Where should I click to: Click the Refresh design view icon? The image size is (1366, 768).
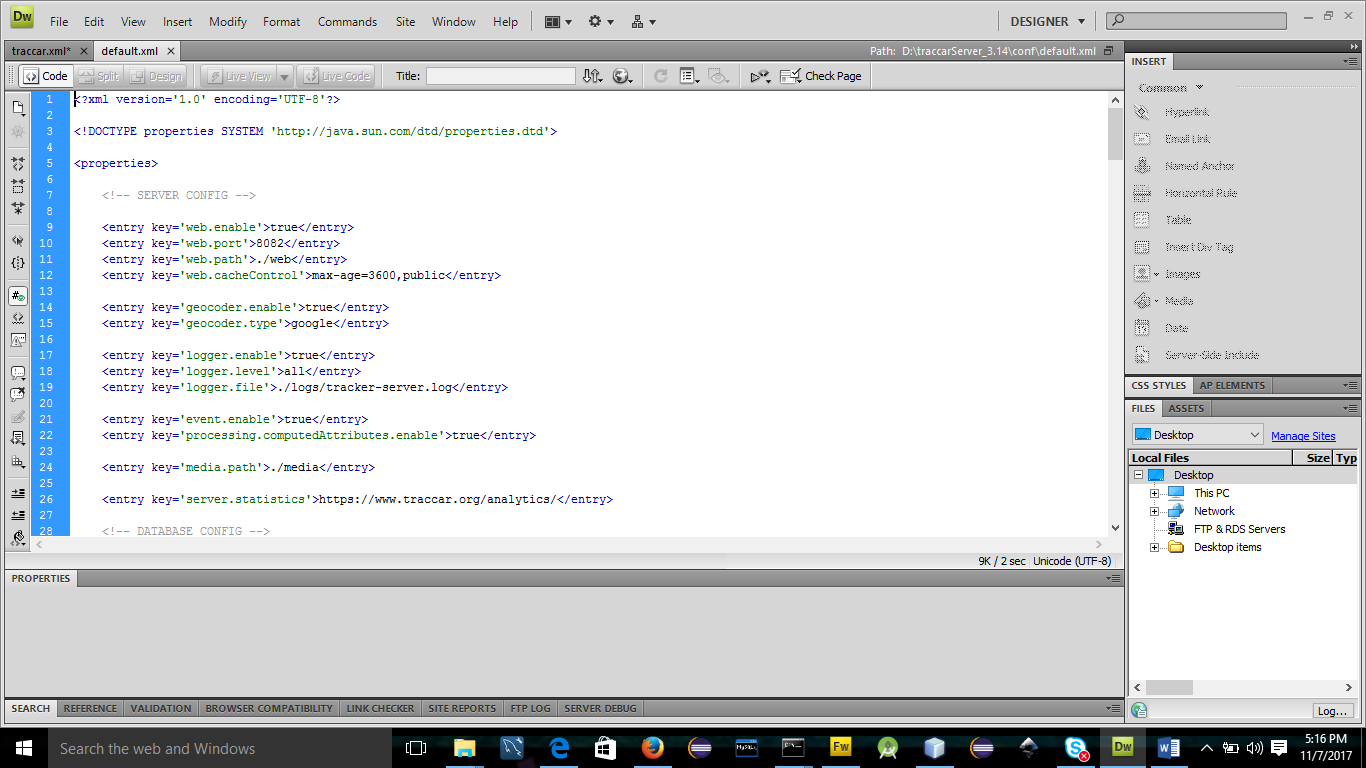tap(660, 76)
